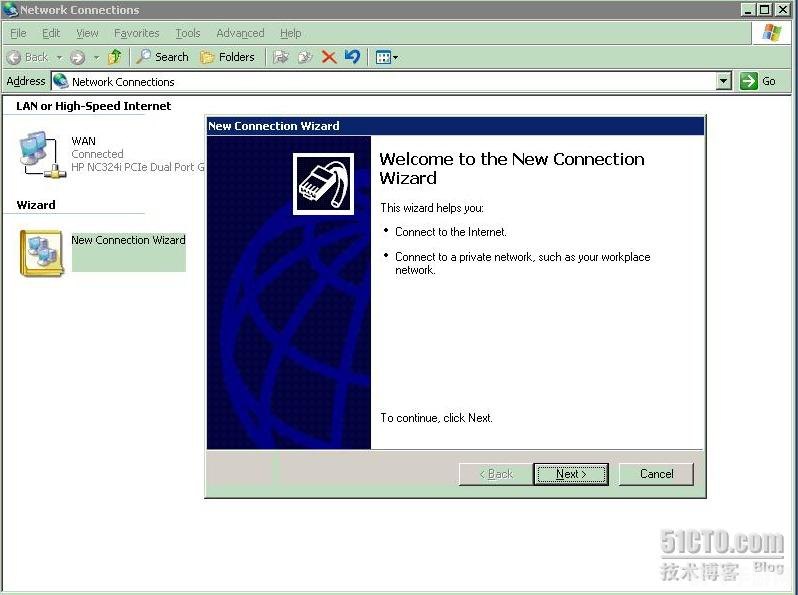The height and width of the screenshot is (595, 798).
Task: Open the Views dropdown in toolbar
Action: (x=386, y=57)
